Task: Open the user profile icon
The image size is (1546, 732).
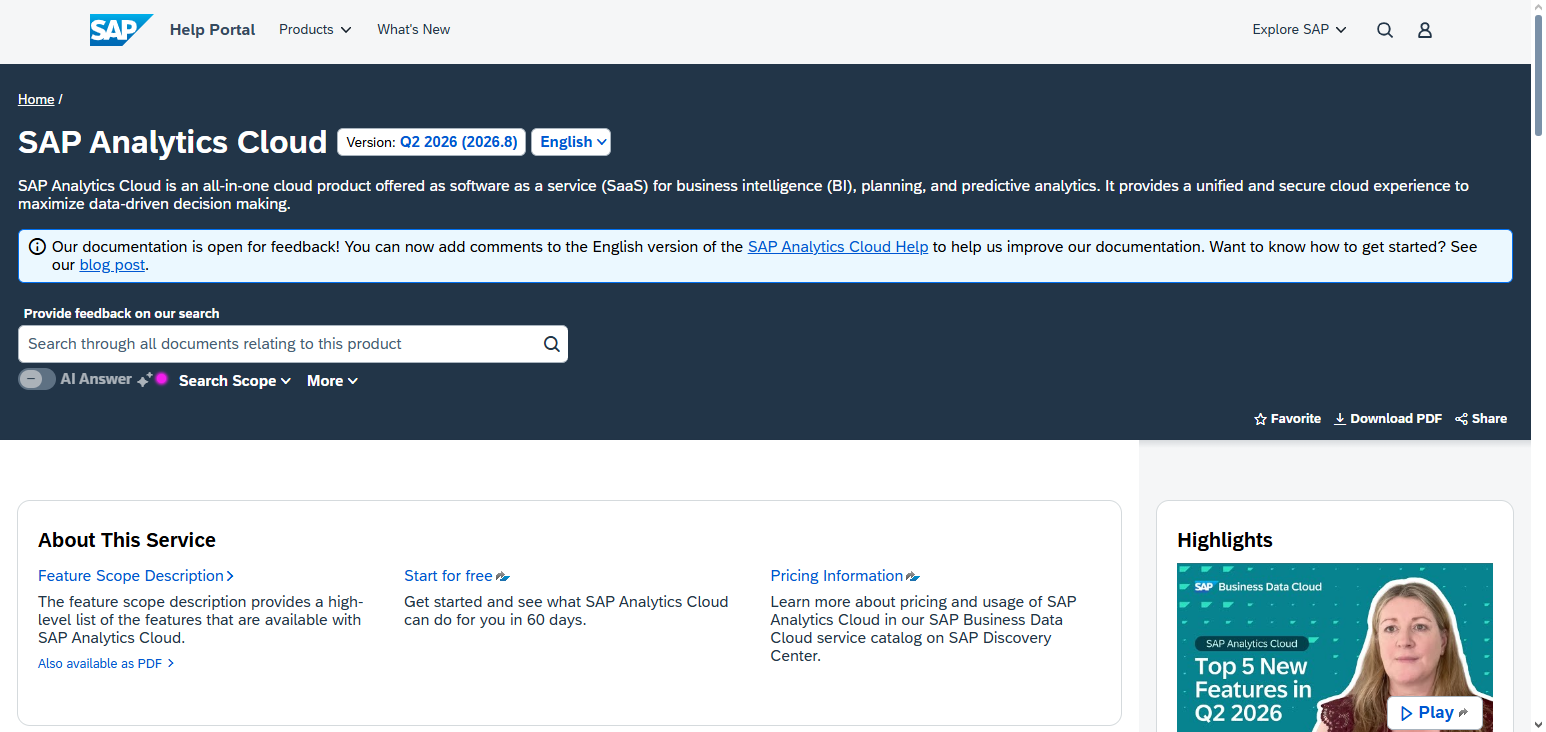Action: click(1425, 30)
